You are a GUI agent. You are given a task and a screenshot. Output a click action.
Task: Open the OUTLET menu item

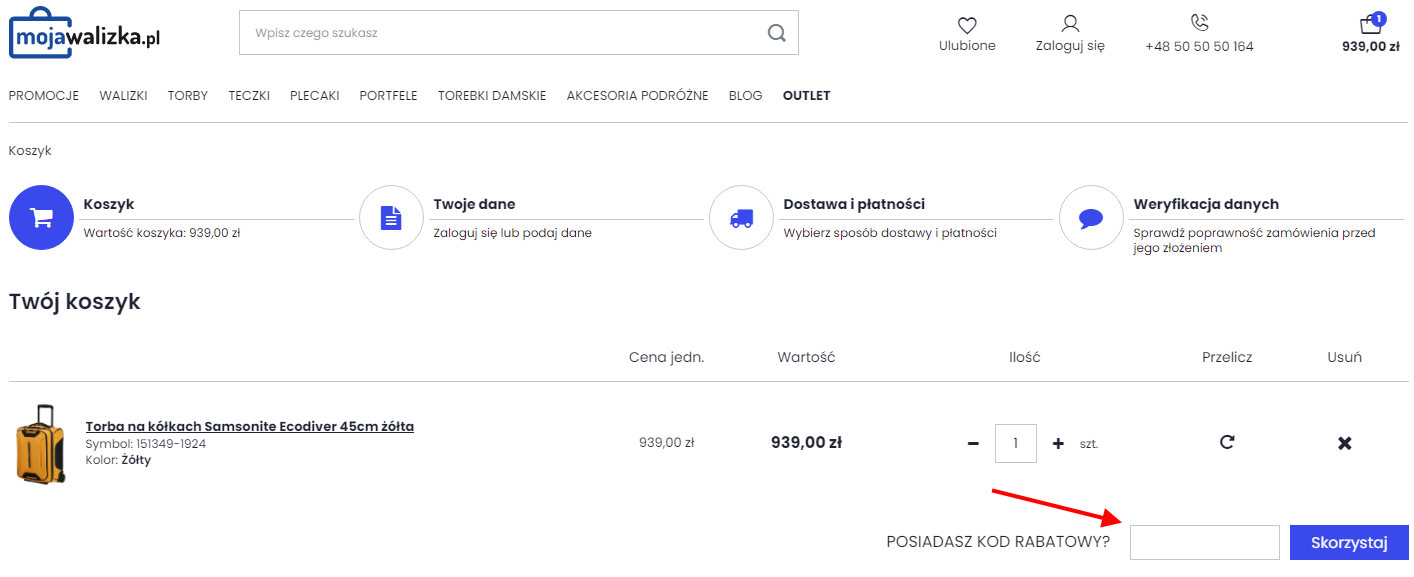(806, 96)
